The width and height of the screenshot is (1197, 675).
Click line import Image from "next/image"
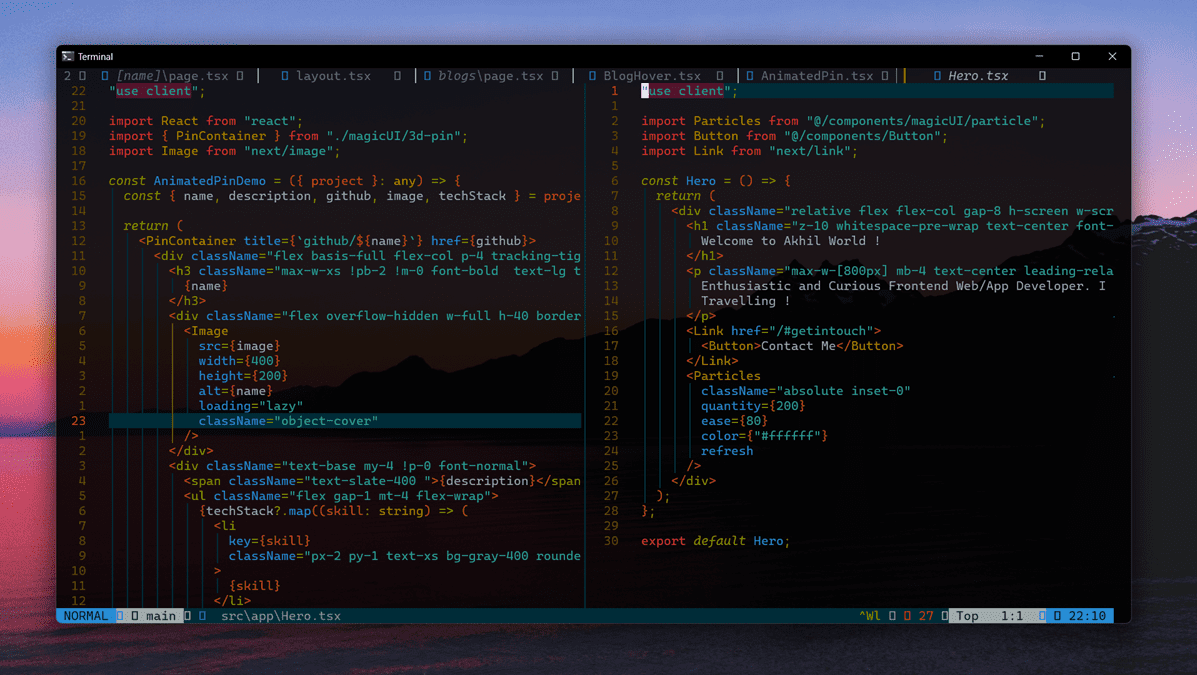tap(224, 151)
